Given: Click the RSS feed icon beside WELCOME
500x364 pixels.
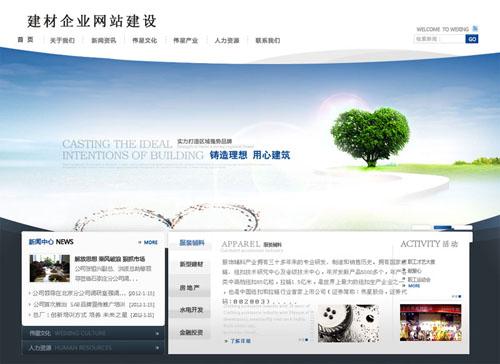Looking at the screenshot, I should pyautogui.click(x=475, y=29).
